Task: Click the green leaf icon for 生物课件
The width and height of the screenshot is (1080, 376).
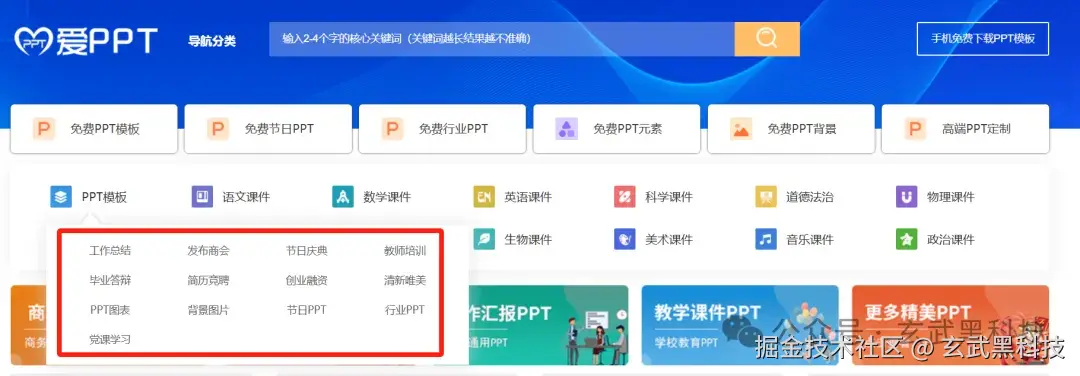Action: click(484, 240)
